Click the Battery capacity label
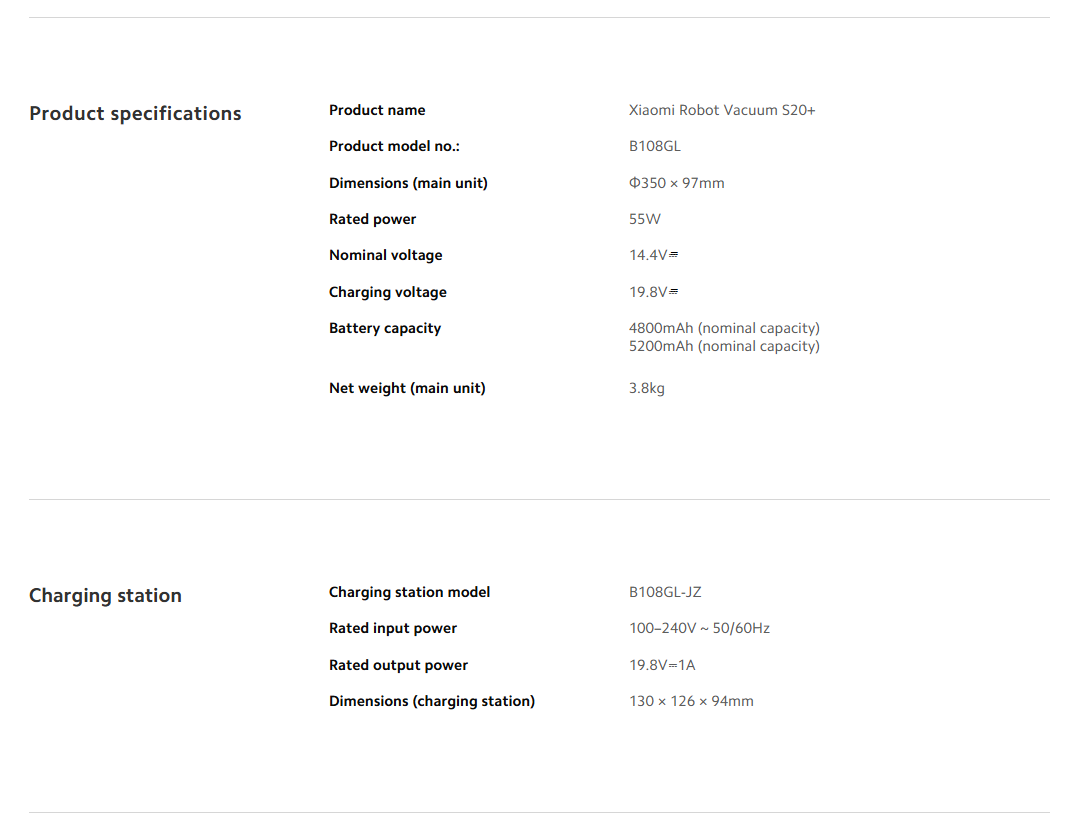Viewport: 1084px width, 831px height. click(384, 328)
